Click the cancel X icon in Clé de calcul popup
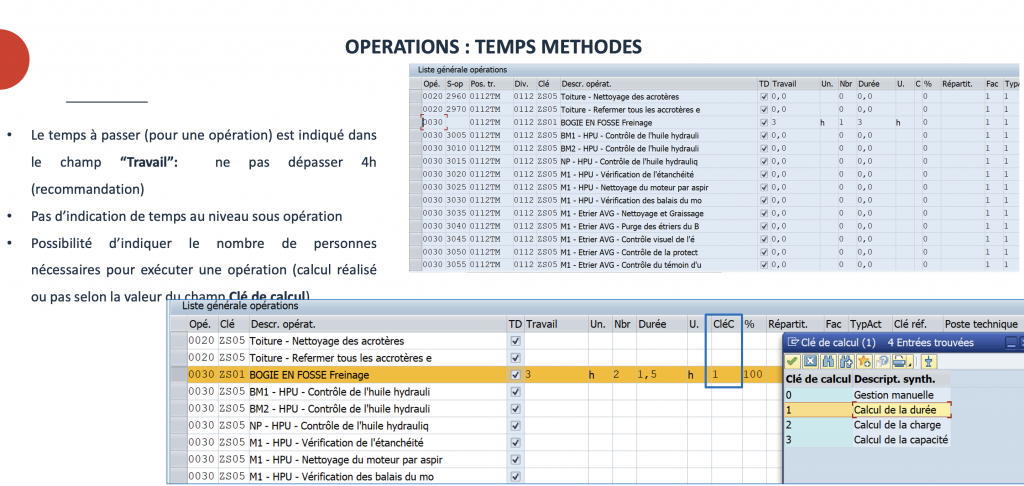This screenshot has height=486, width=1024. (808, 360)
